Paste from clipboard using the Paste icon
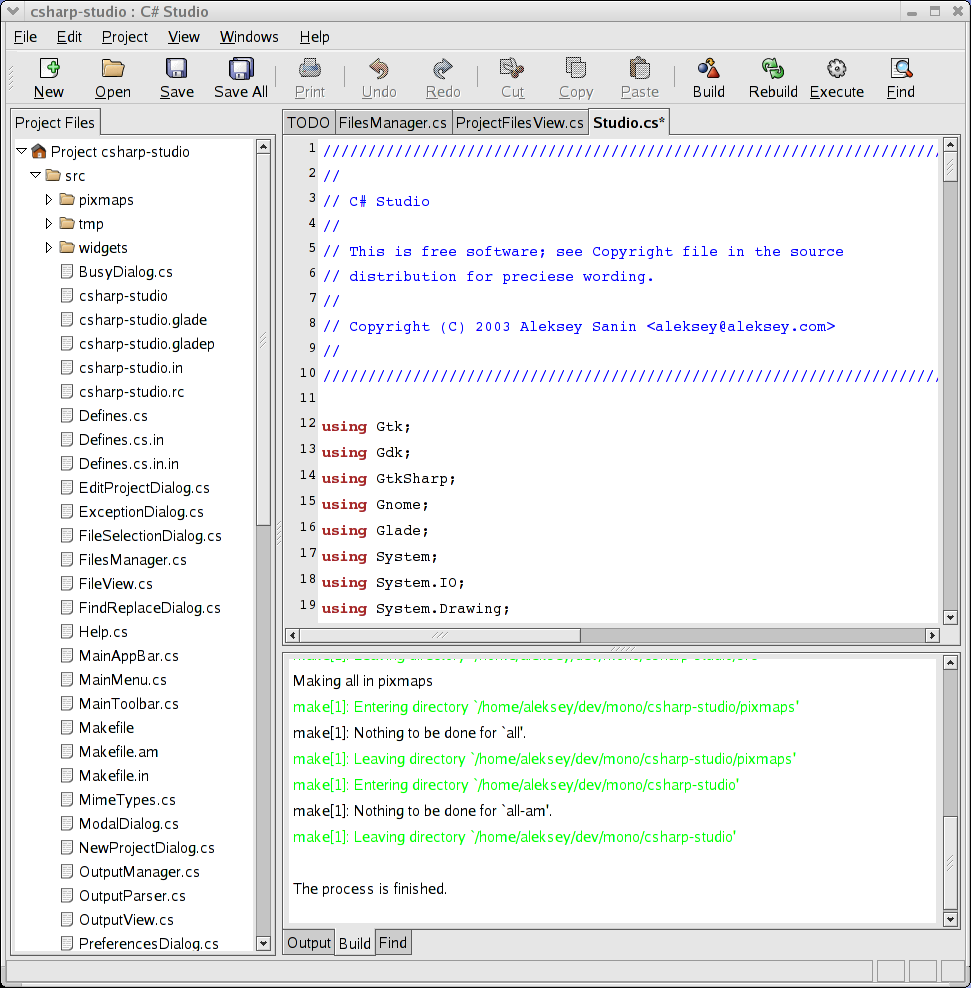971x988 pixels. 639,78
